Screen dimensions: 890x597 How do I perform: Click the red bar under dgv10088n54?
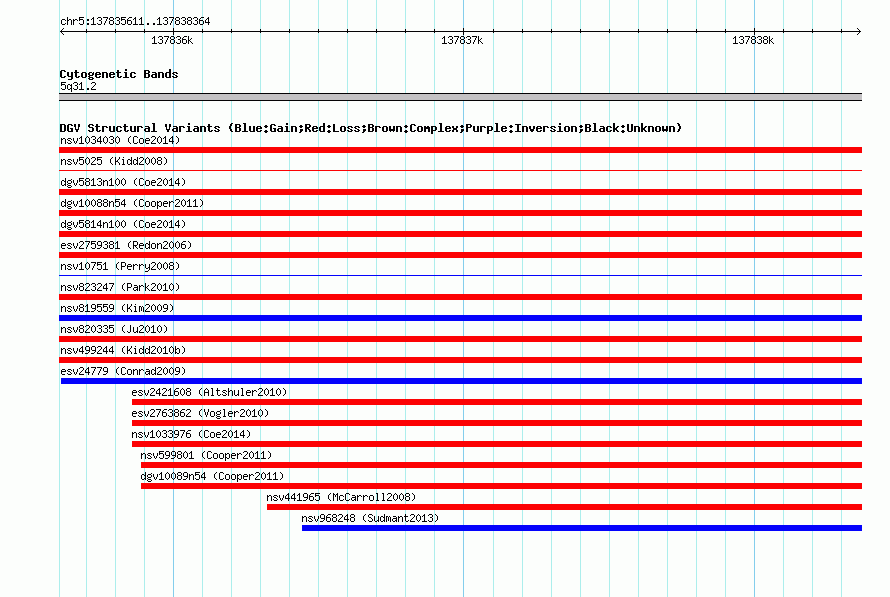coord(460,213)
